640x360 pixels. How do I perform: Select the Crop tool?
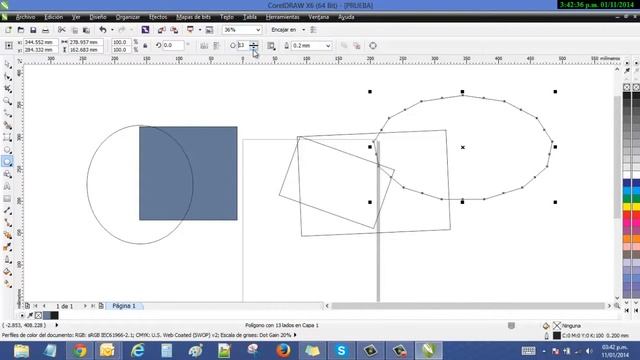(x=7, y=89)
